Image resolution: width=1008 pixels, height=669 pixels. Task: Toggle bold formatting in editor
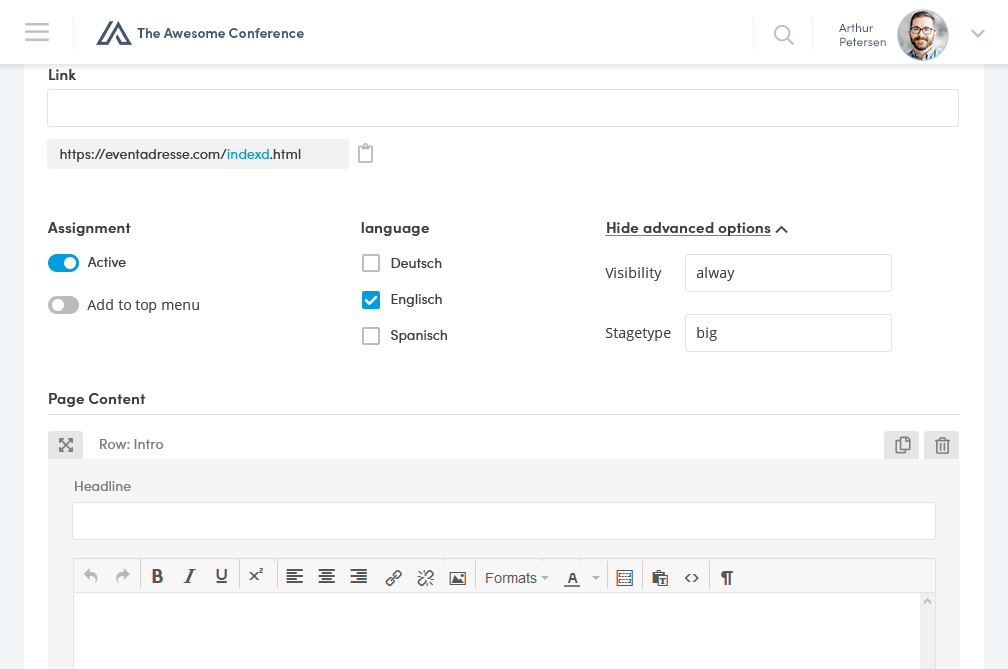coord(157,577)
